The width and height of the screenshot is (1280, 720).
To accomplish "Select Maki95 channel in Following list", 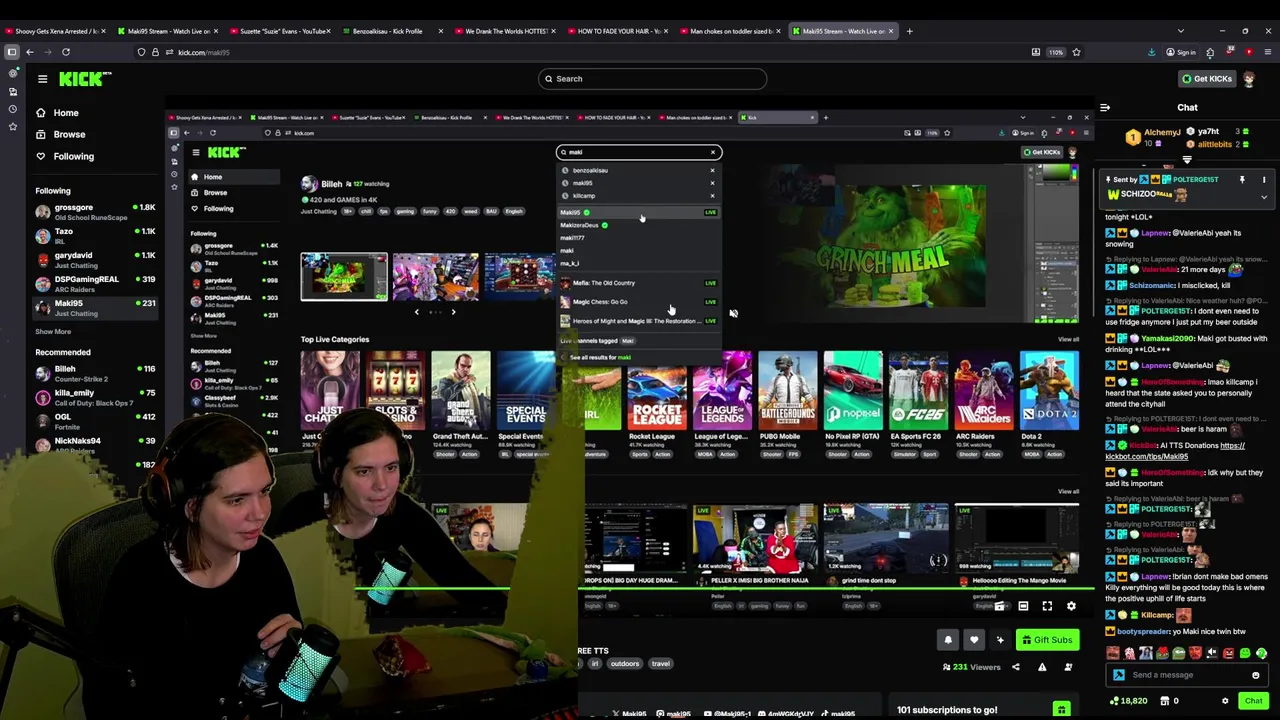I will coord(95,308).
